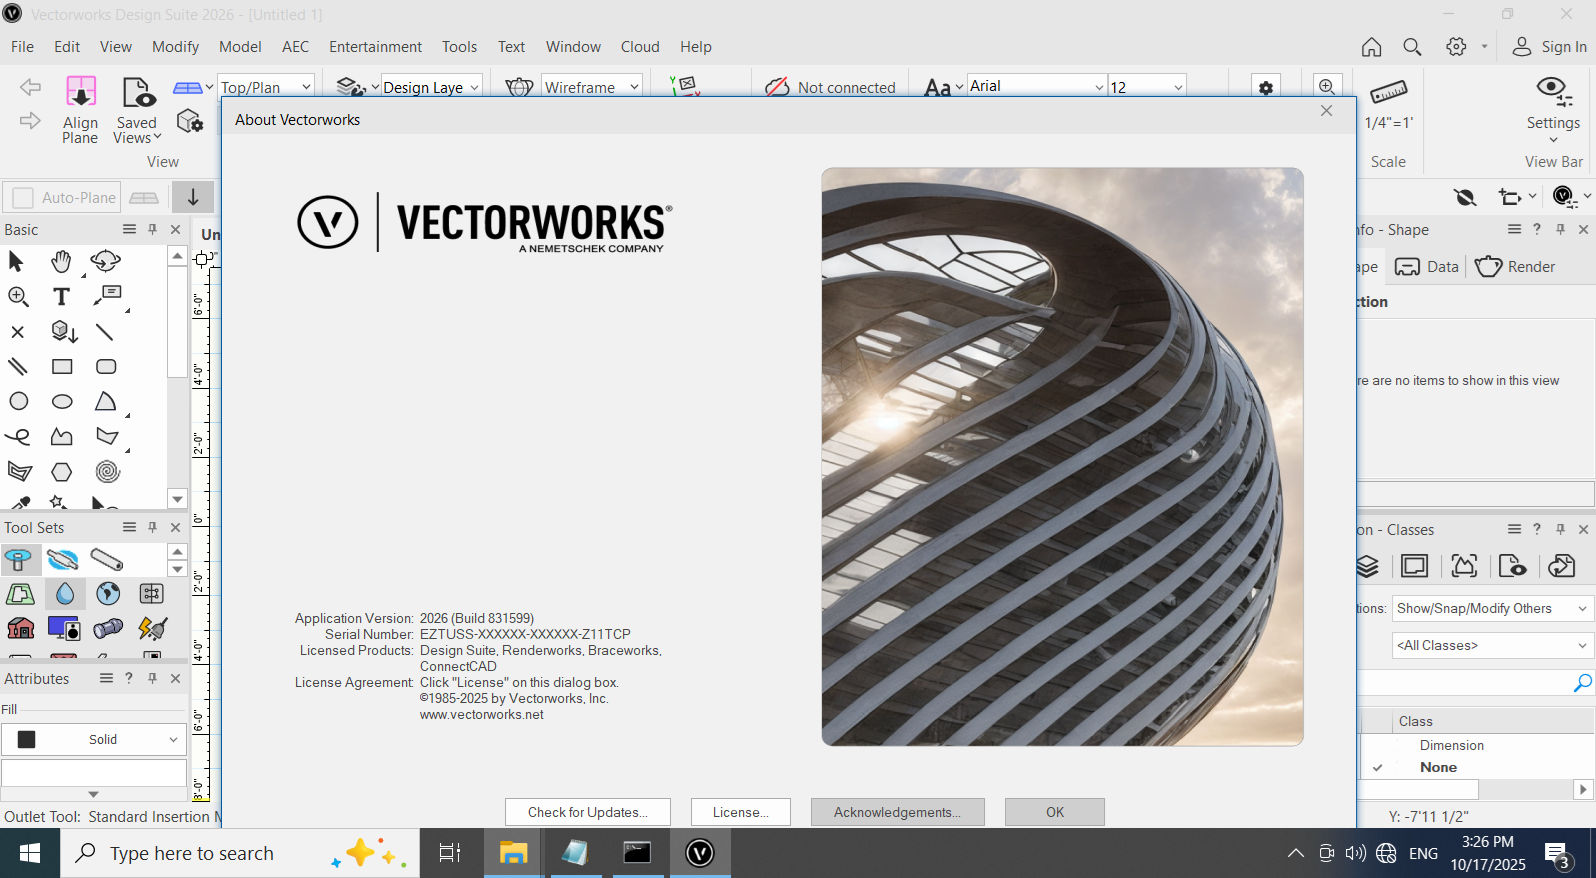Select the Callout tool

click(107, 295)
